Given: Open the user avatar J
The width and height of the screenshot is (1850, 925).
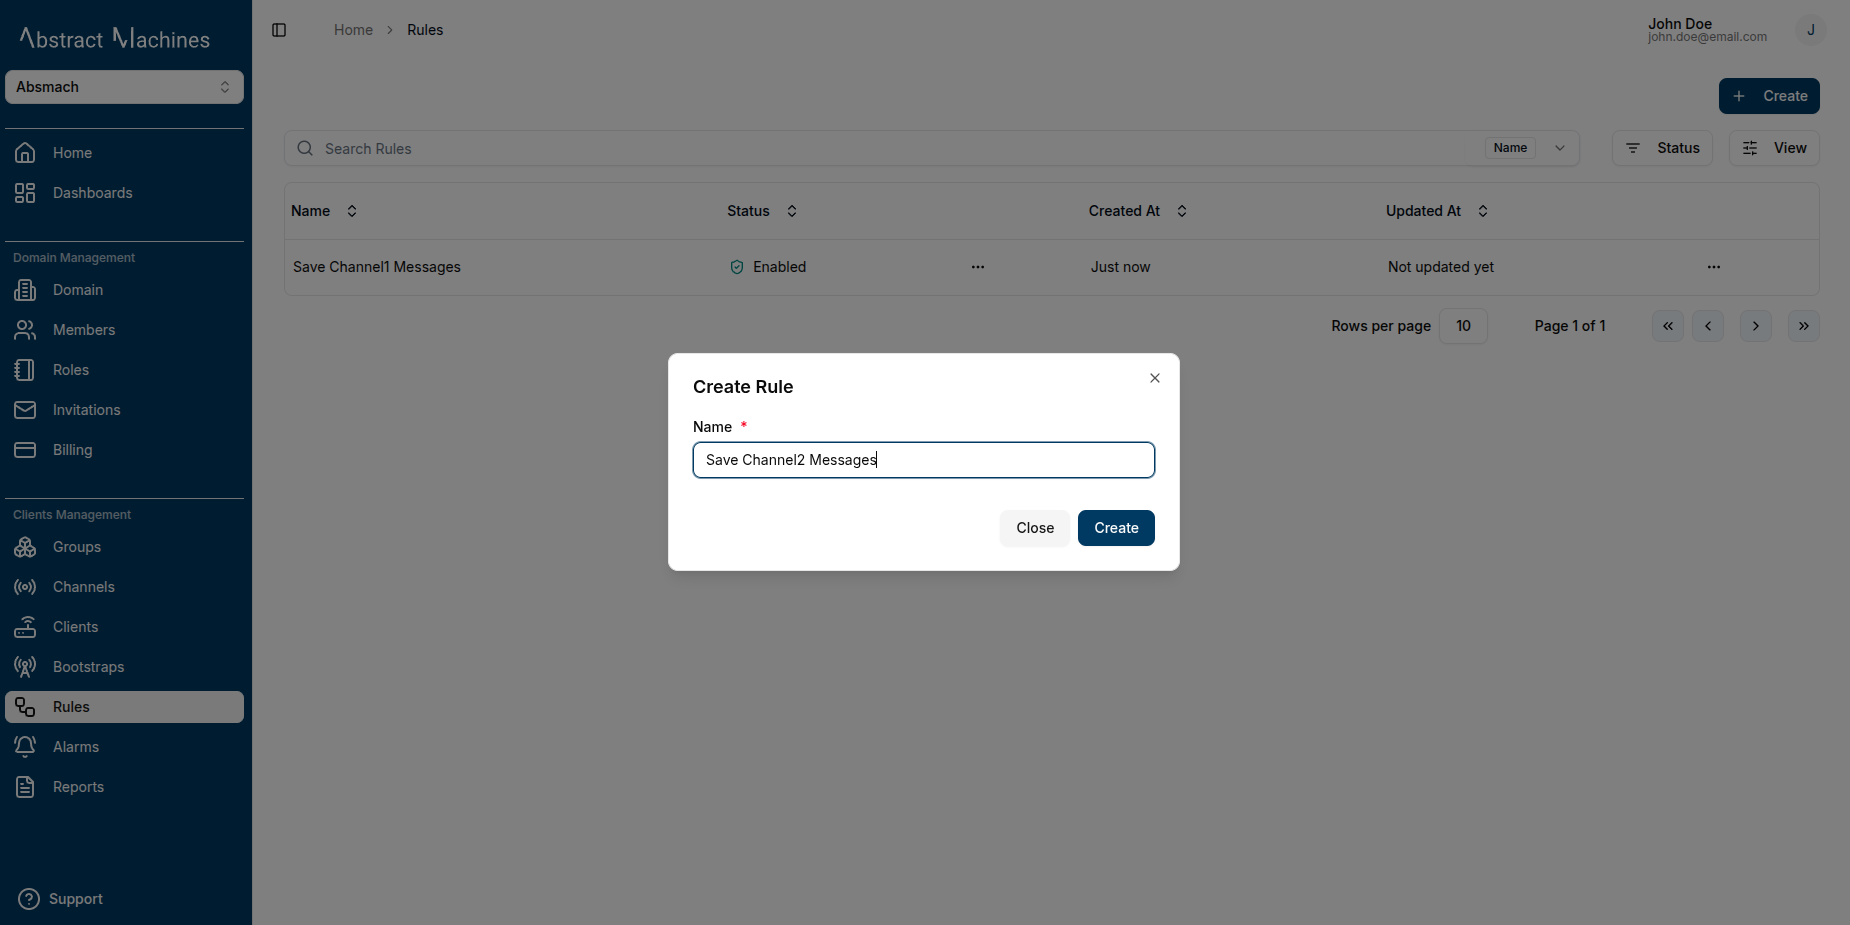Looking at the screenshot, I should [1810, 30].
